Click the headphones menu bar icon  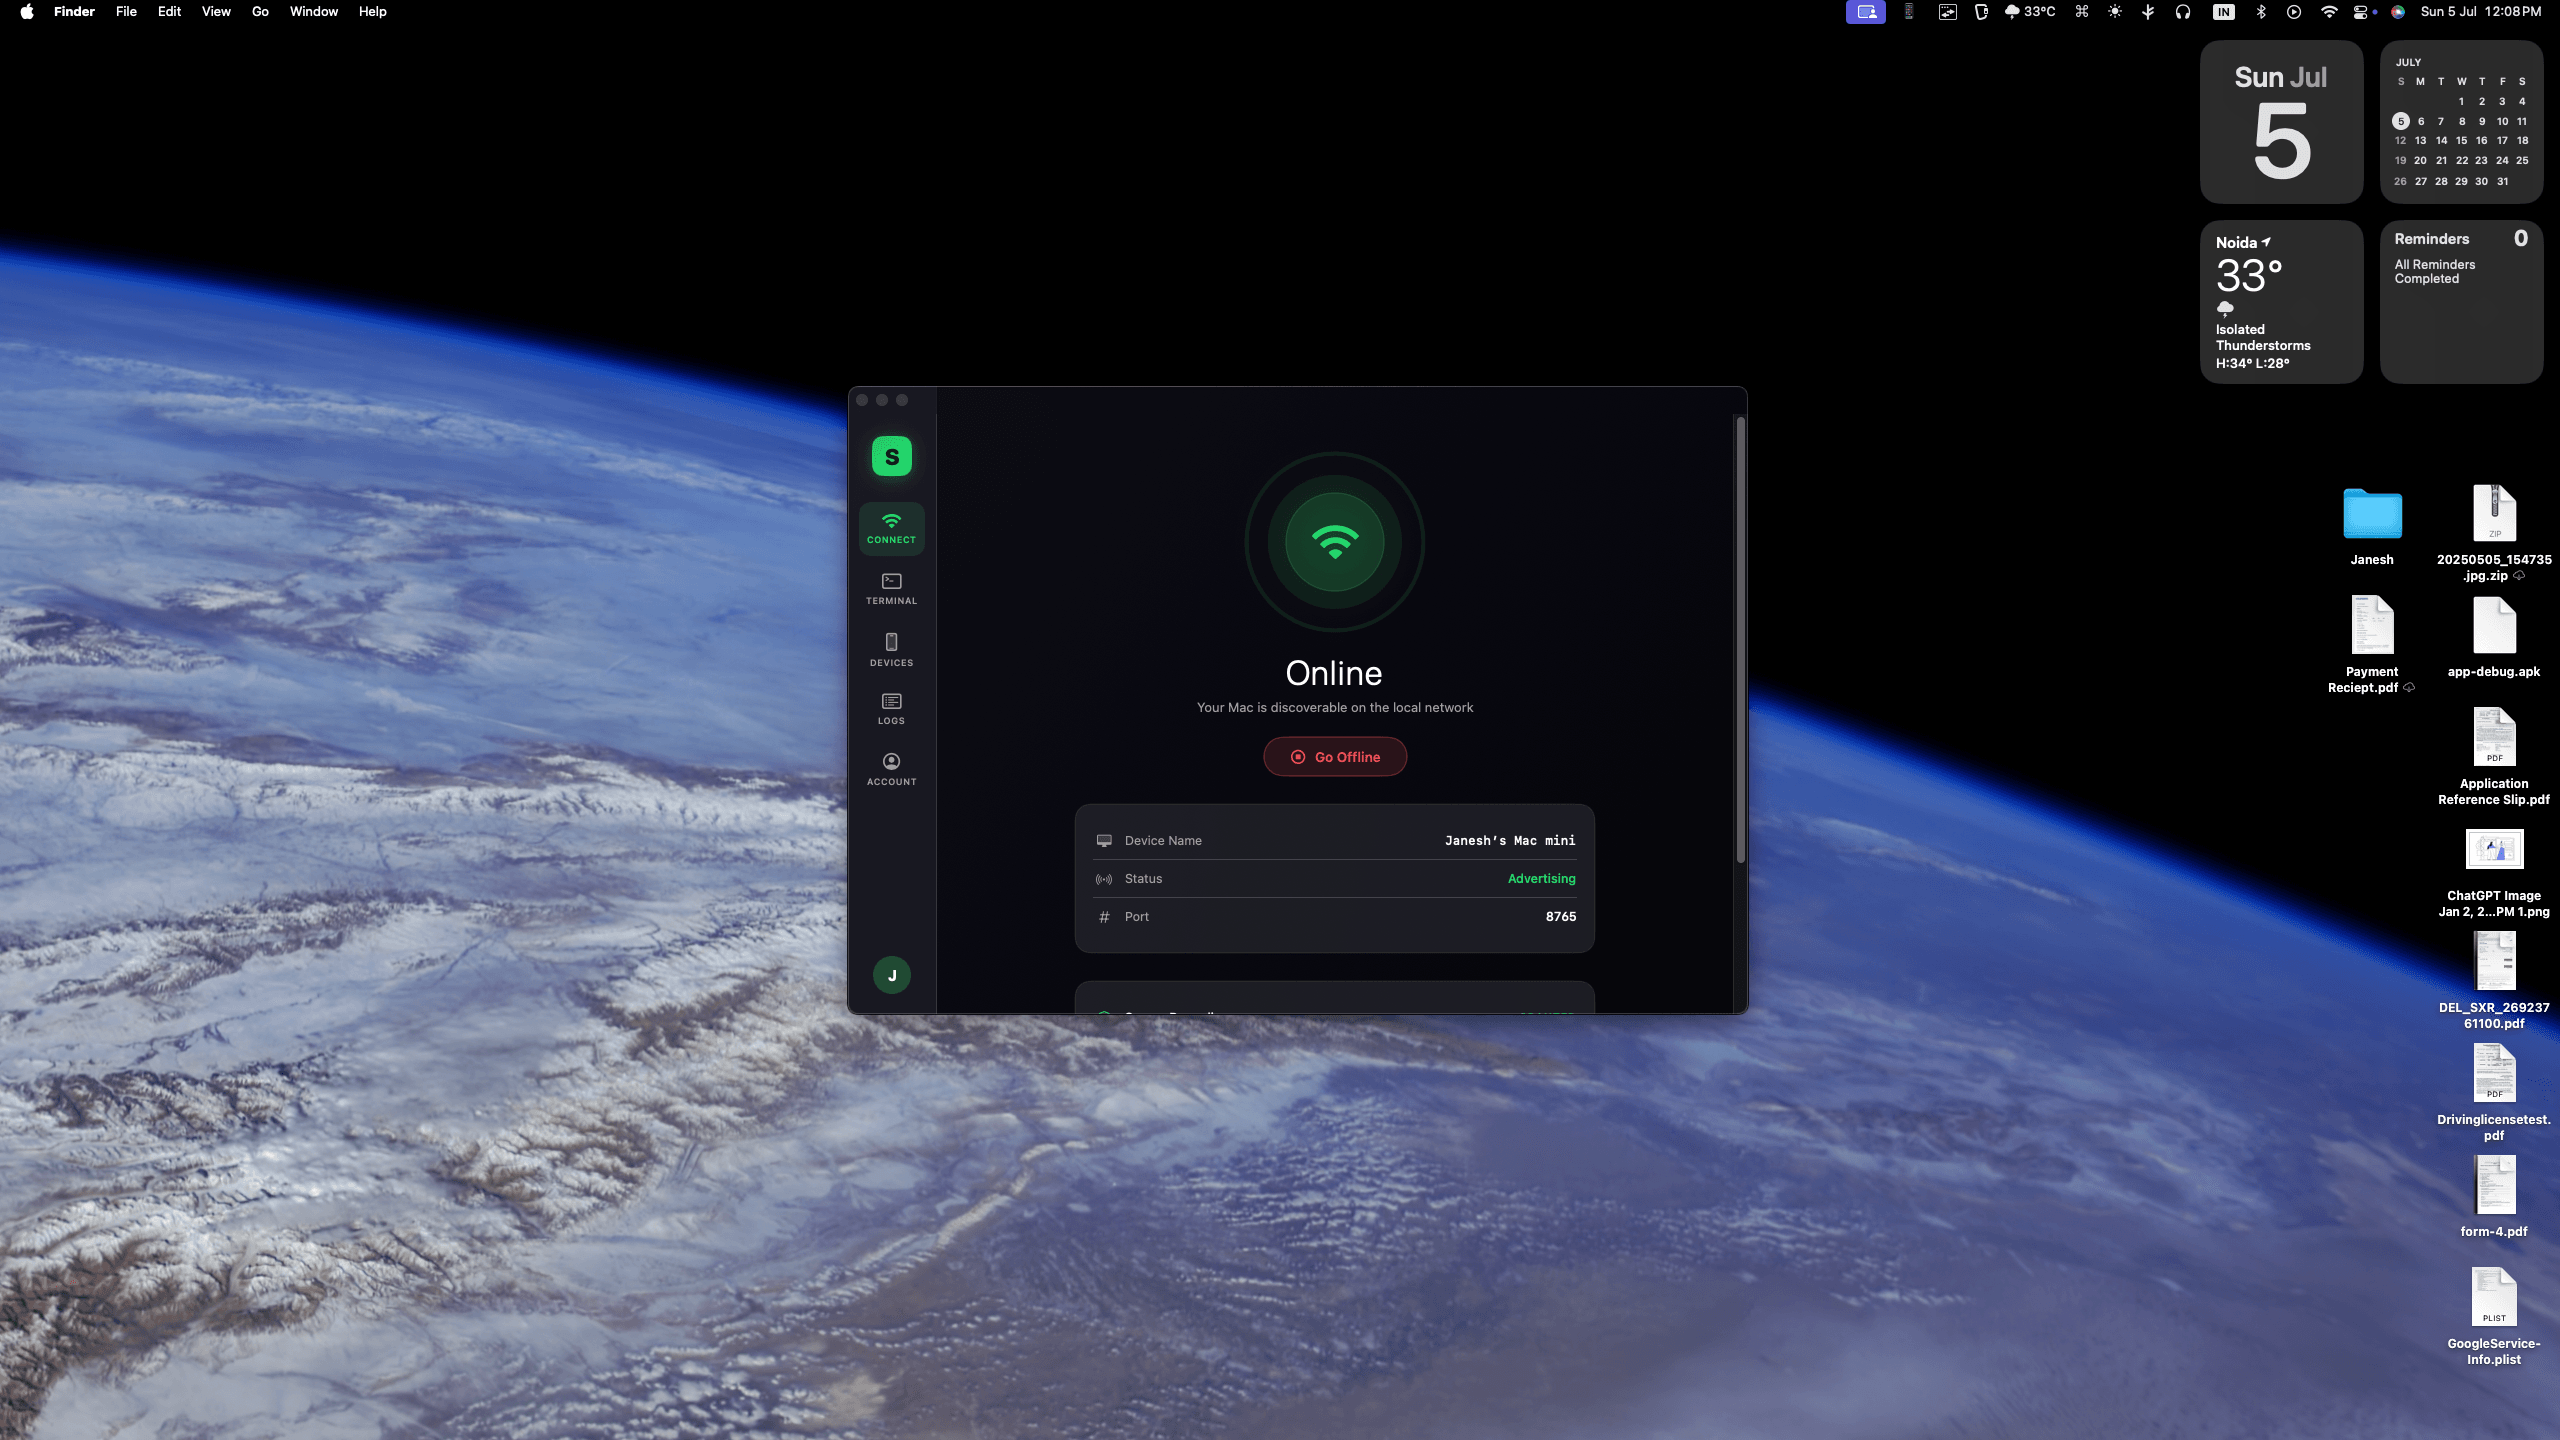click(2183, 12)
